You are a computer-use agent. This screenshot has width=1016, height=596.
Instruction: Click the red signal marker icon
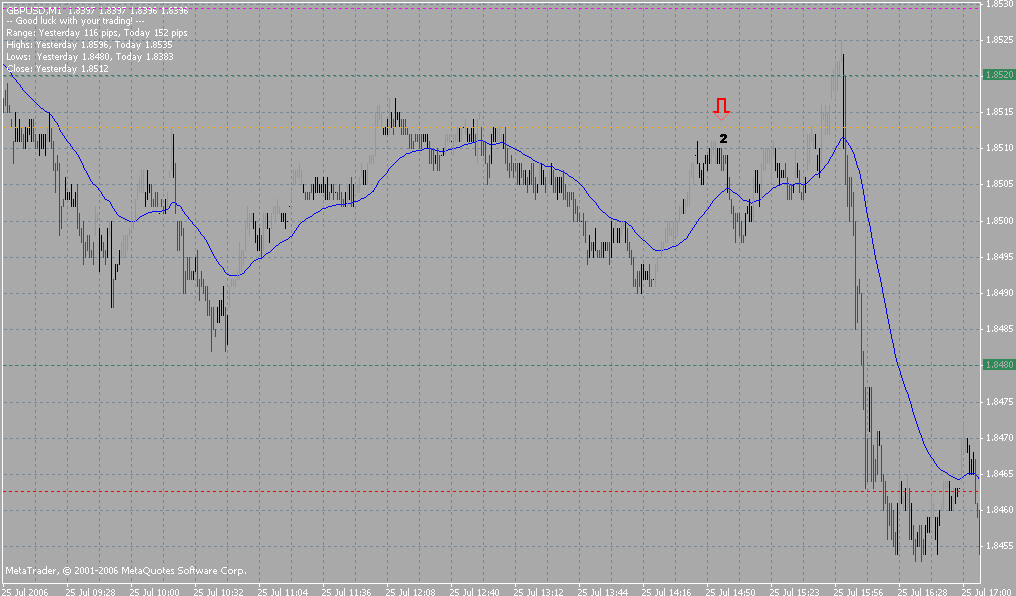click(722, 105)
